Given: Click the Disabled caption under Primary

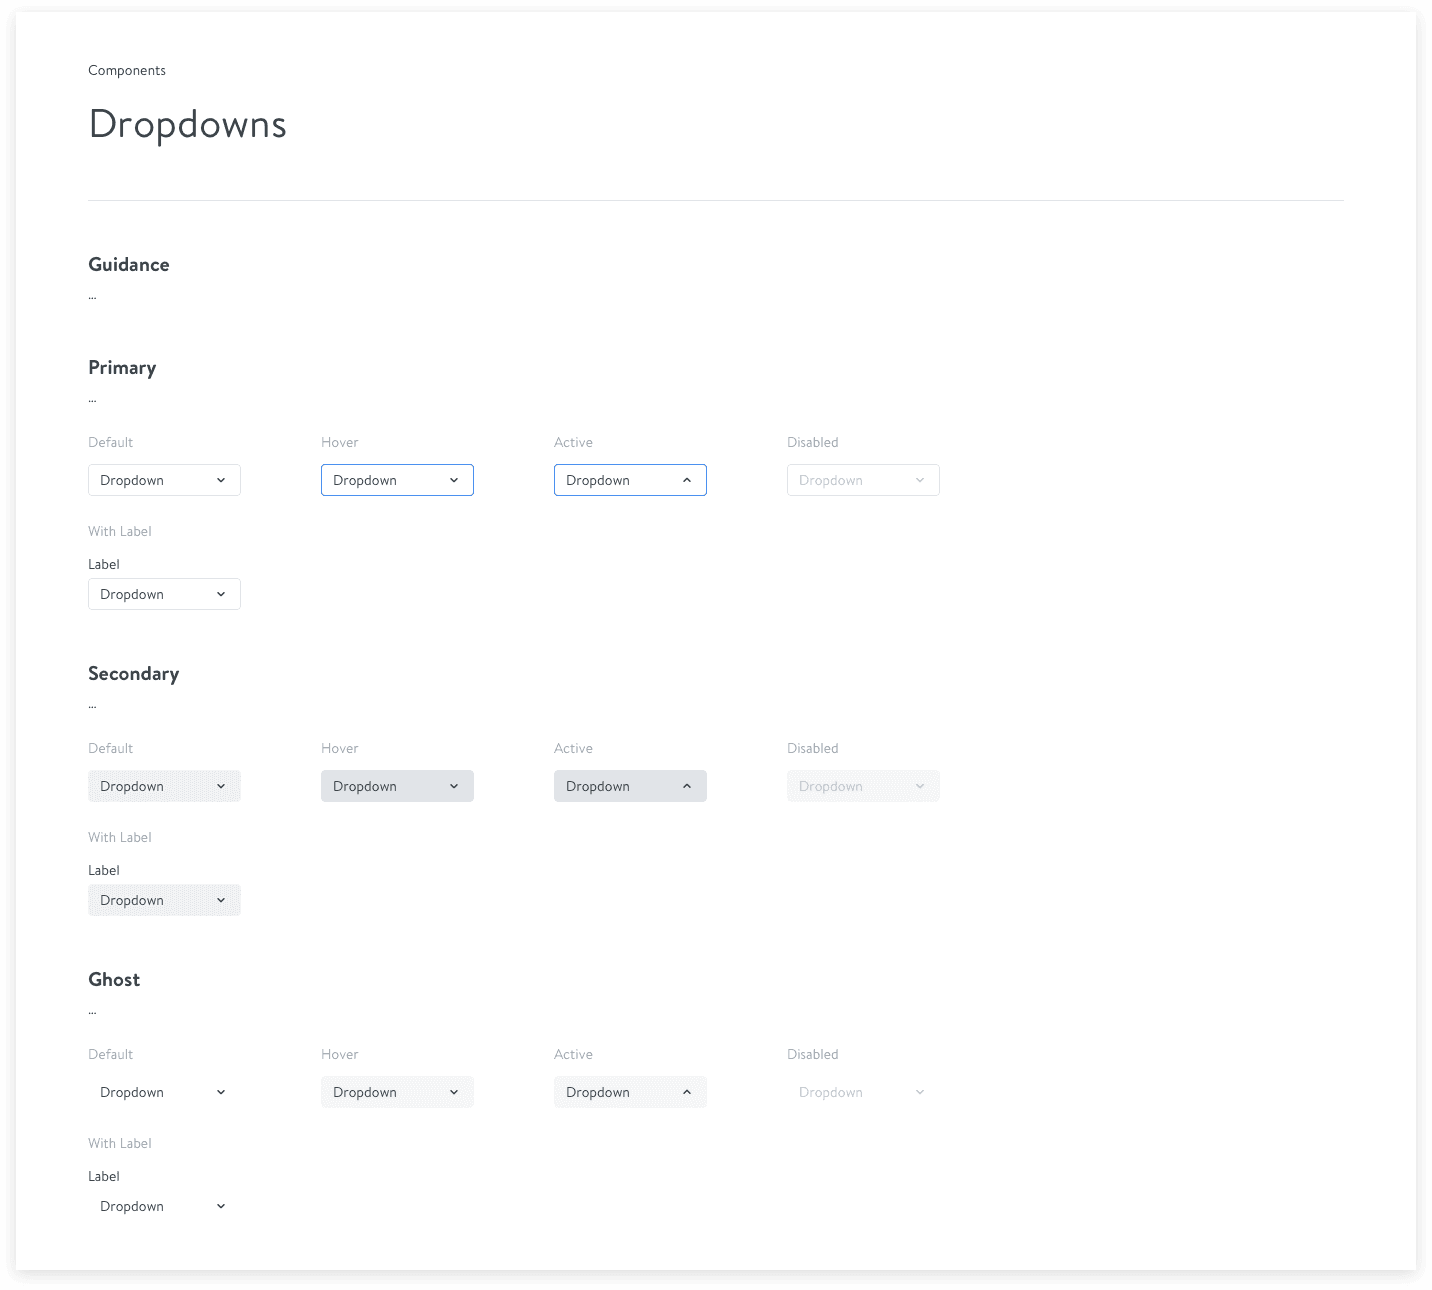Looking at the screenshot, I should point(813,442).
